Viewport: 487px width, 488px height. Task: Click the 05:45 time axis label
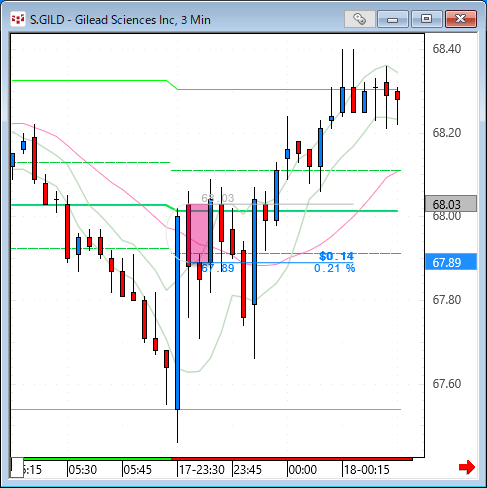[137, 470]
